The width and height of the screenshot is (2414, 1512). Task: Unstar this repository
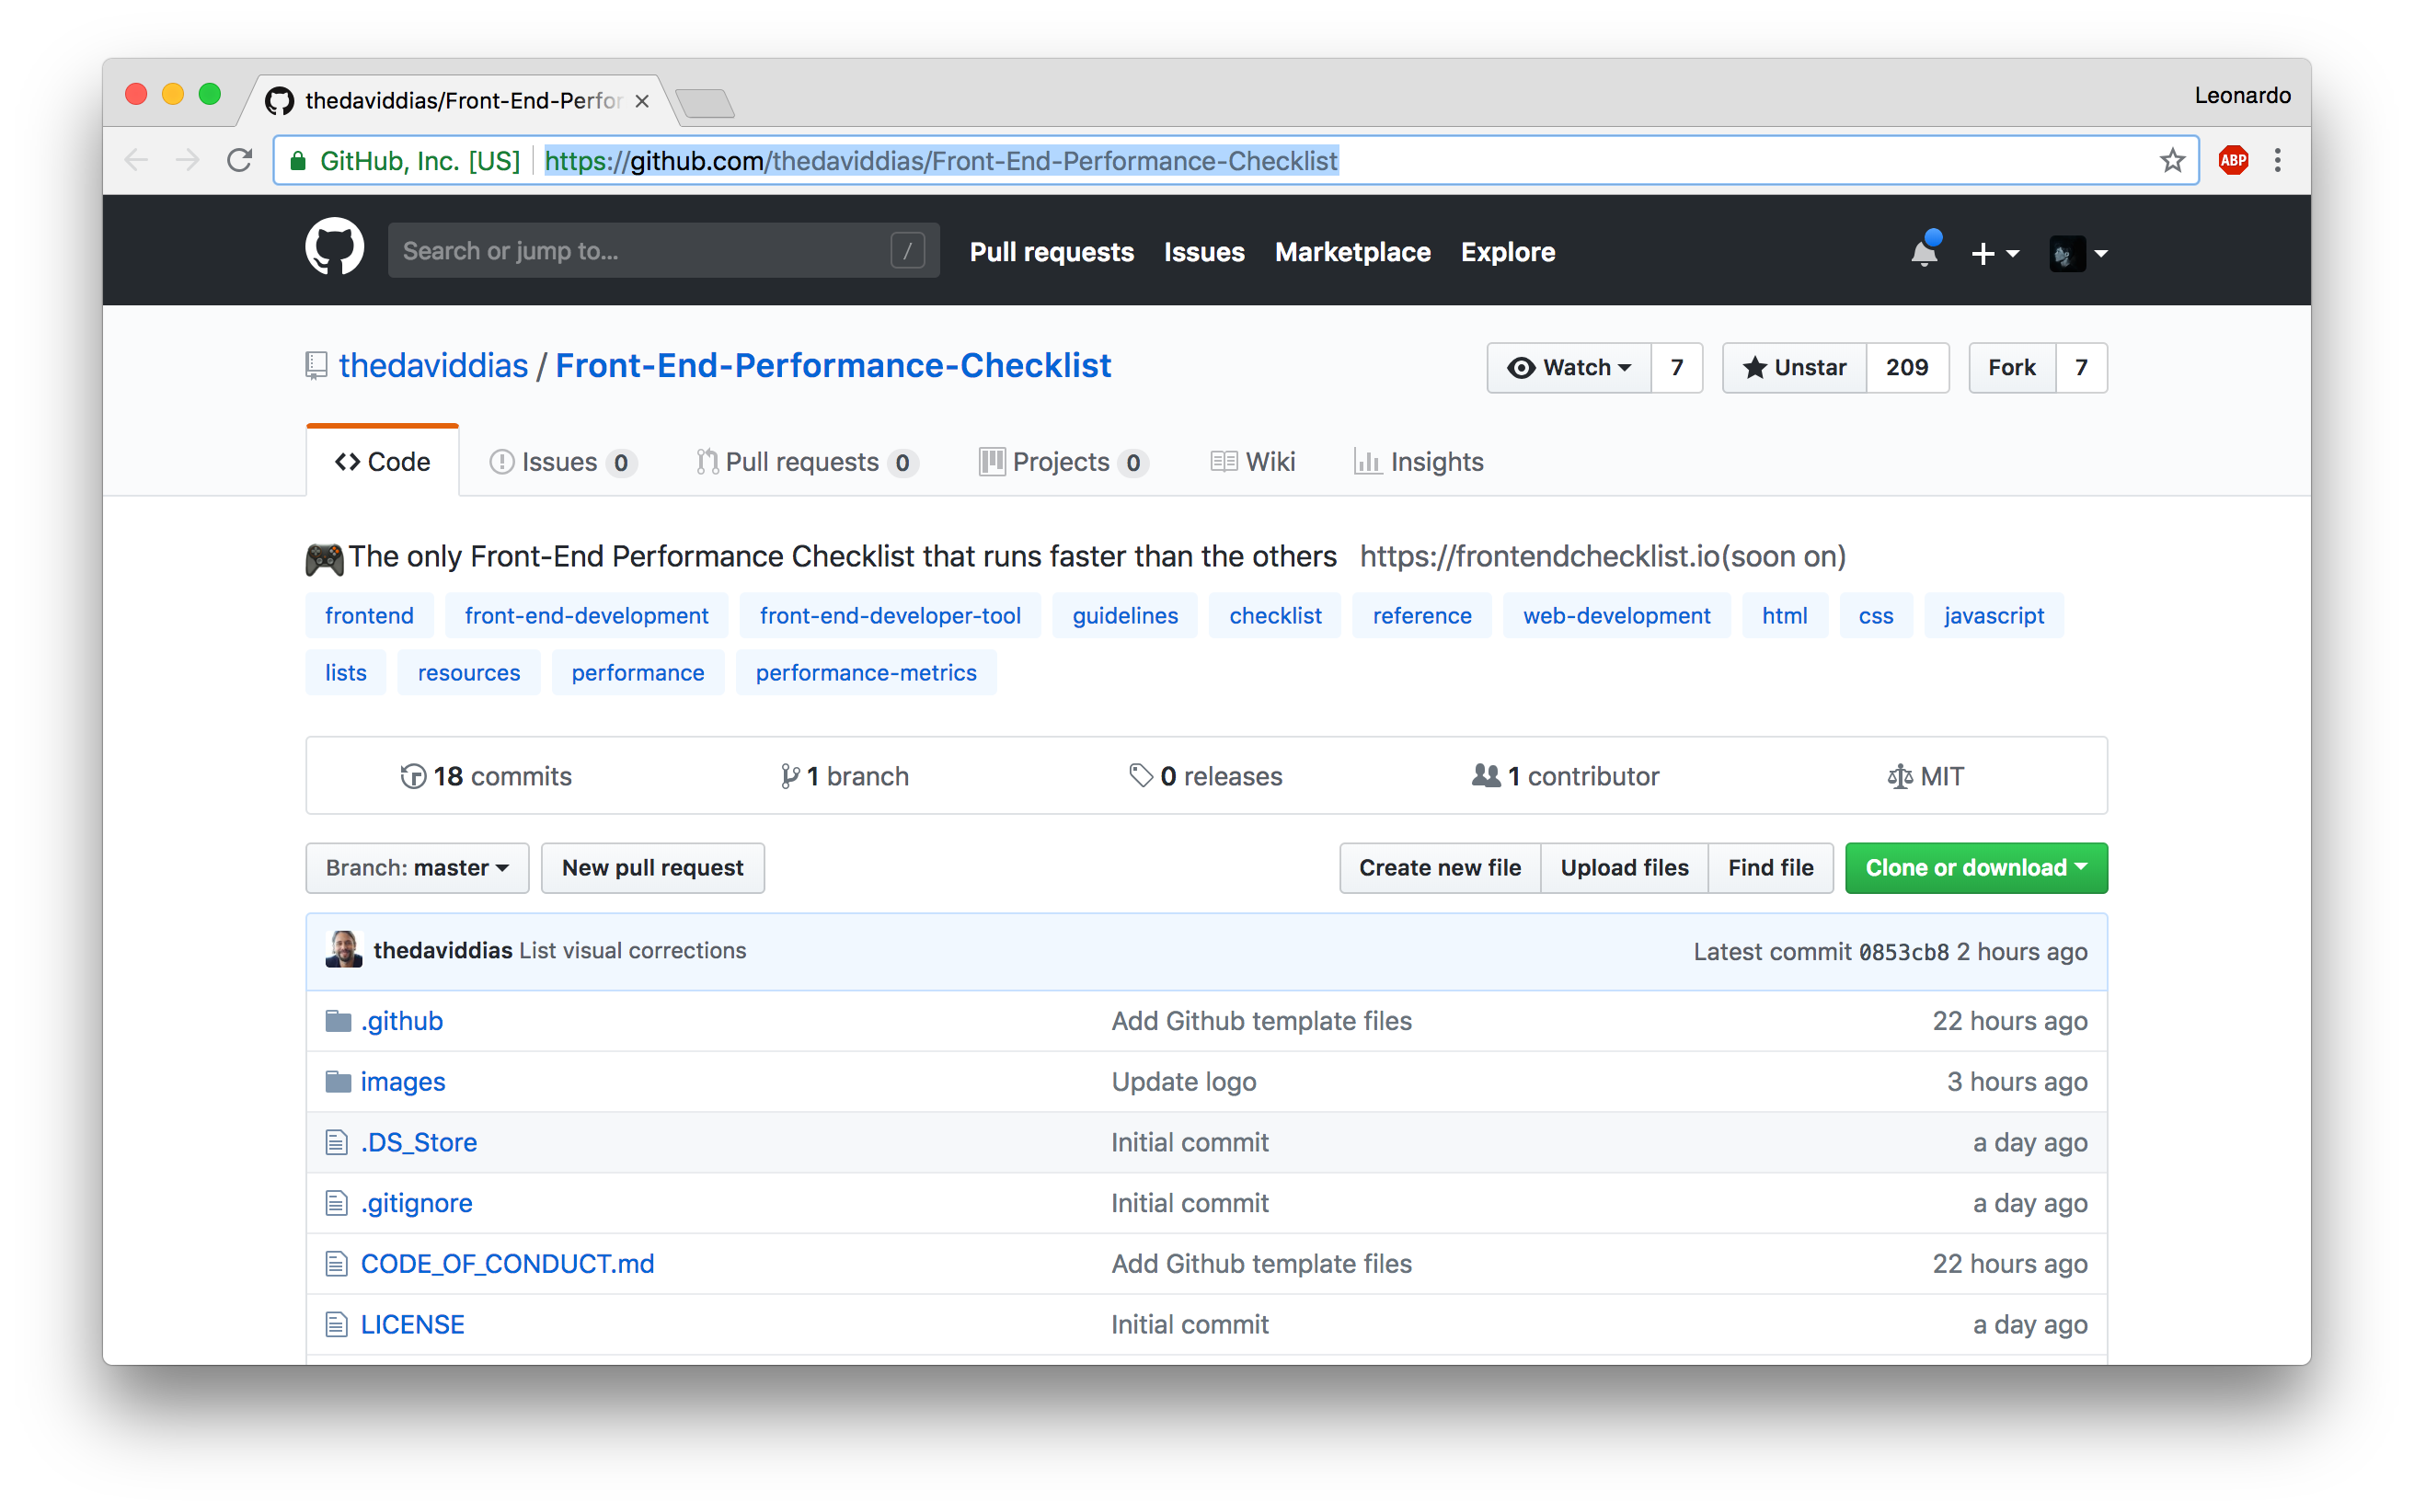tap(1794, 367)
